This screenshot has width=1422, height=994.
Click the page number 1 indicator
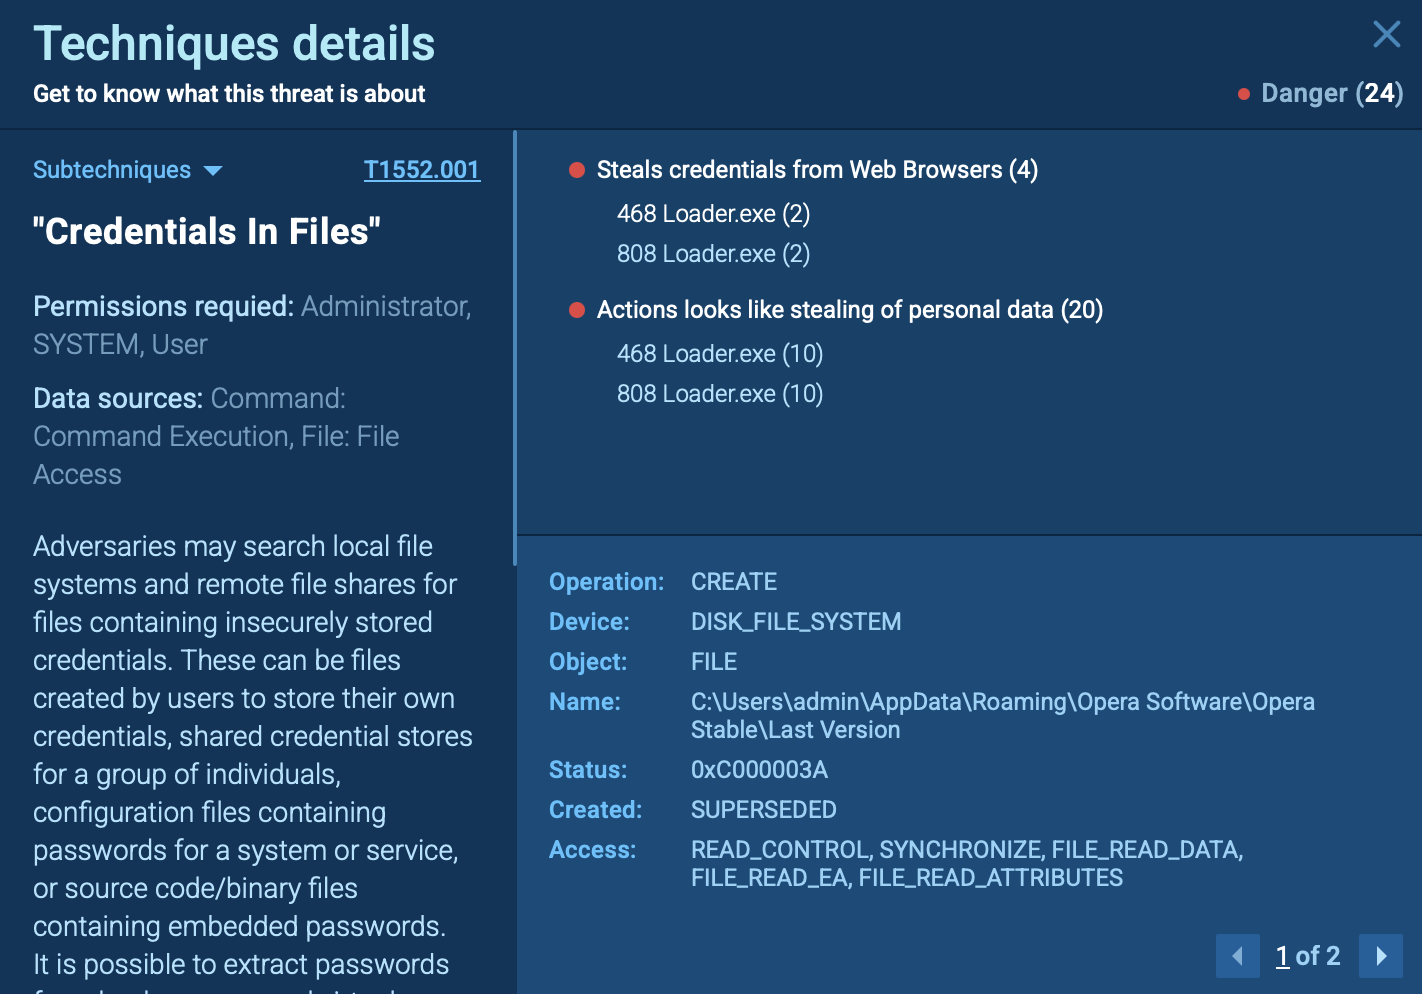1282,956
